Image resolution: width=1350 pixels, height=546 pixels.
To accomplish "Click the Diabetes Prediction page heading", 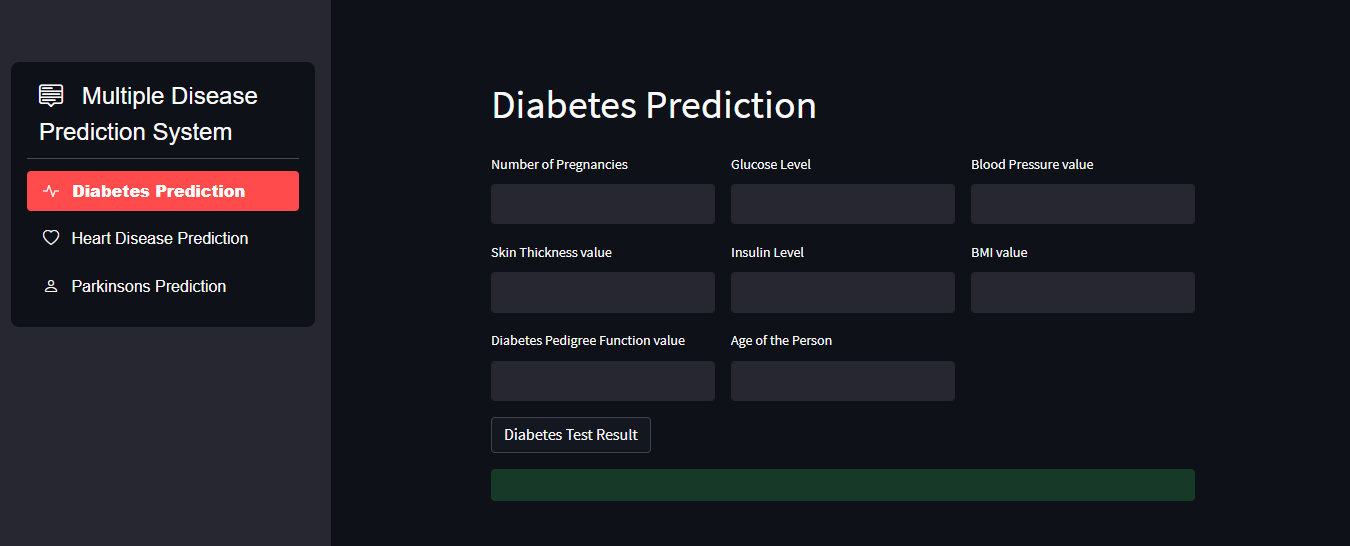I will click(x=654, y=106).
